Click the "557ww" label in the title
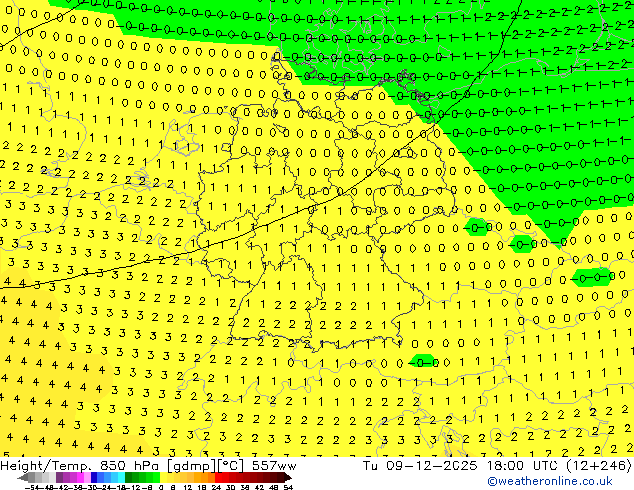This screenshot has width=634, height=490. coord(274,466)
